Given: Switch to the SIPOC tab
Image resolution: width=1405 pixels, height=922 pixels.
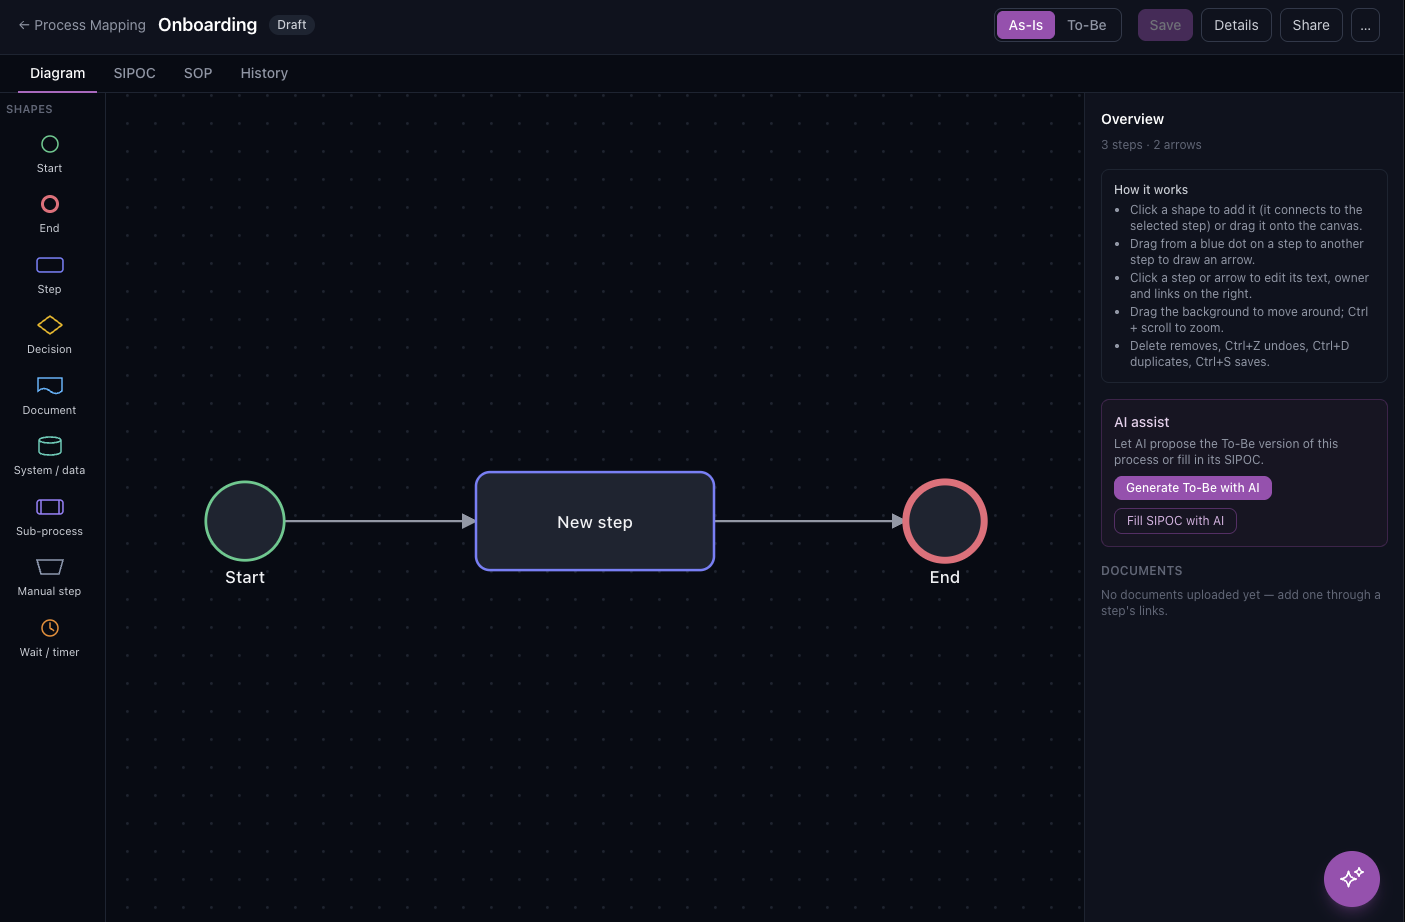Looking at the screenshot, I should pos(135,73).
